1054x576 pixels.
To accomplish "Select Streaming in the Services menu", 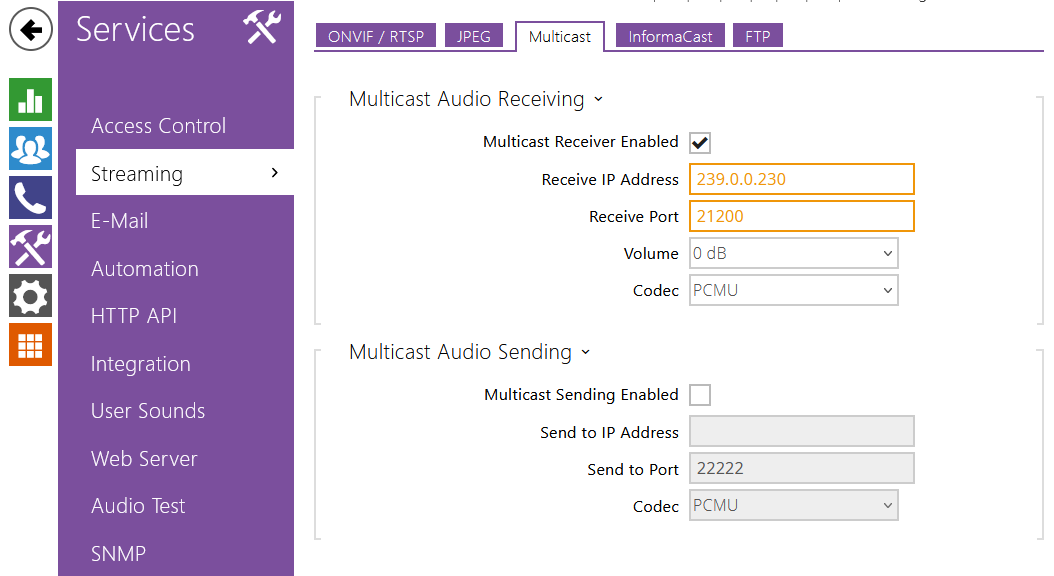I will tap(185, 173).
